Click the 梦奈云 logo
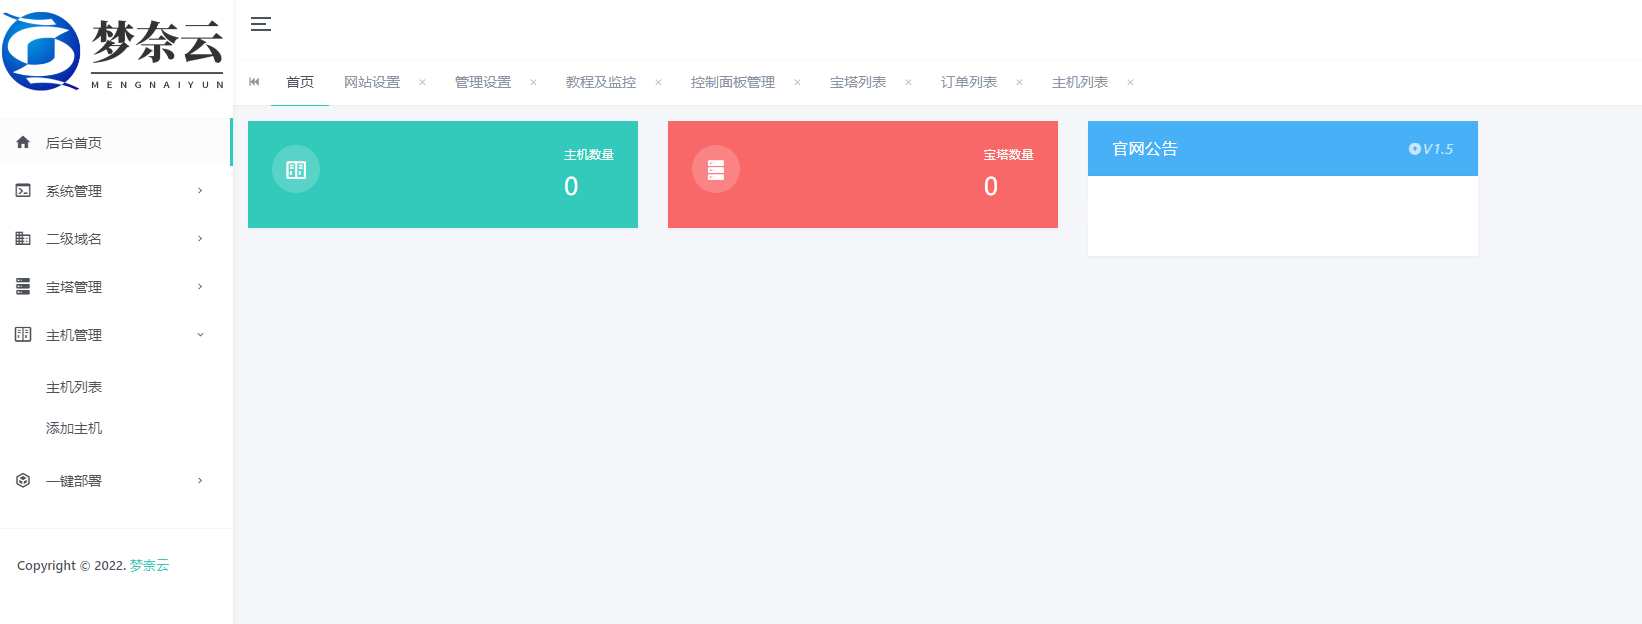The image size is (1642, 624). click(115, 52)
